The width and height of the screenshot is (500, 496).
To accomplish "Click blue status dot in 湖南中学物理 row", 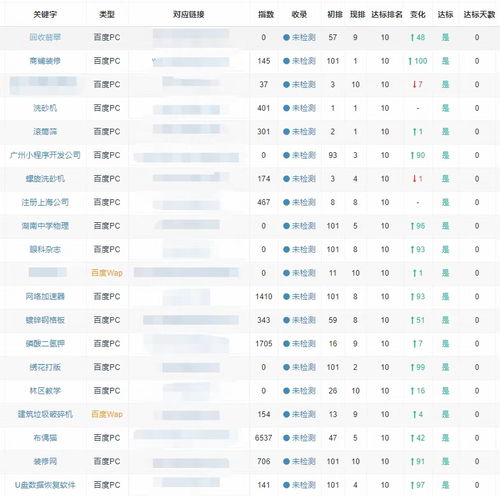I will (286, 226).
